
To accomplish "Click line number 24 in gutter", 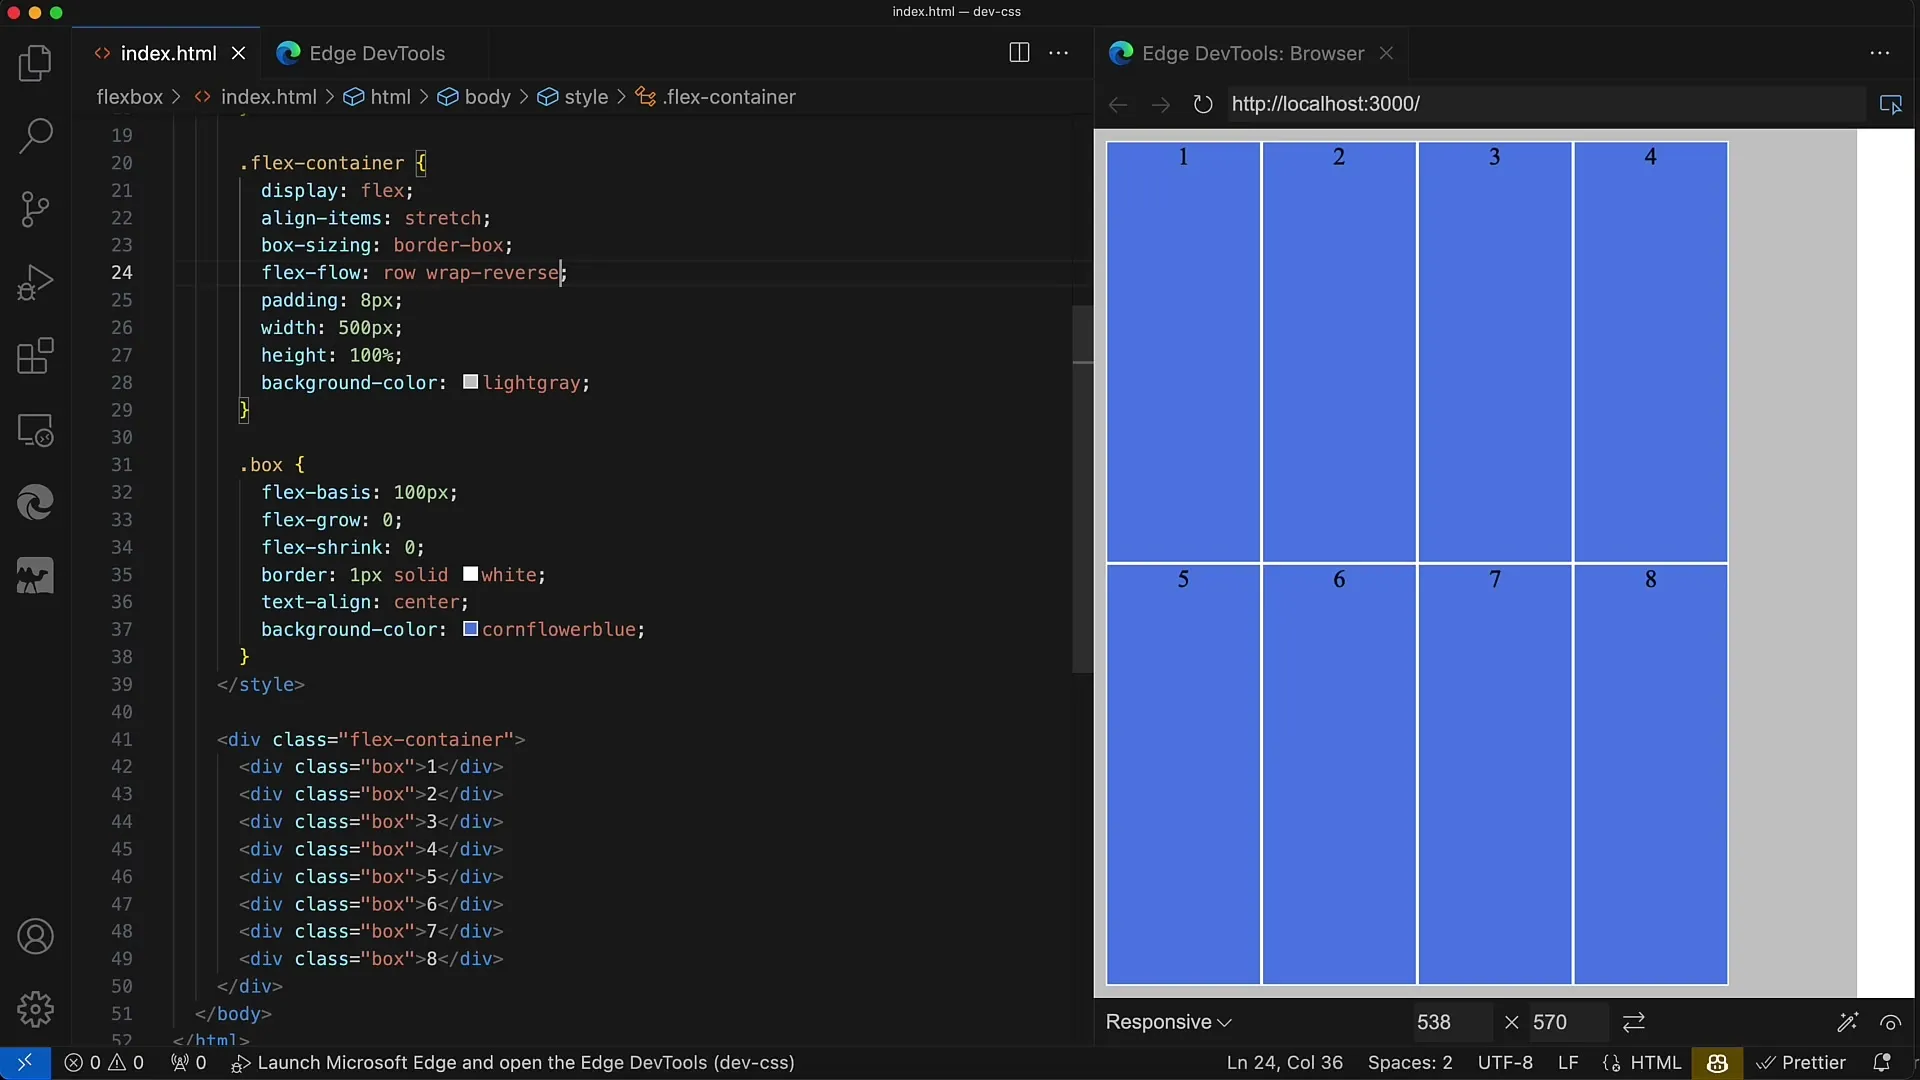I will 121,272.
